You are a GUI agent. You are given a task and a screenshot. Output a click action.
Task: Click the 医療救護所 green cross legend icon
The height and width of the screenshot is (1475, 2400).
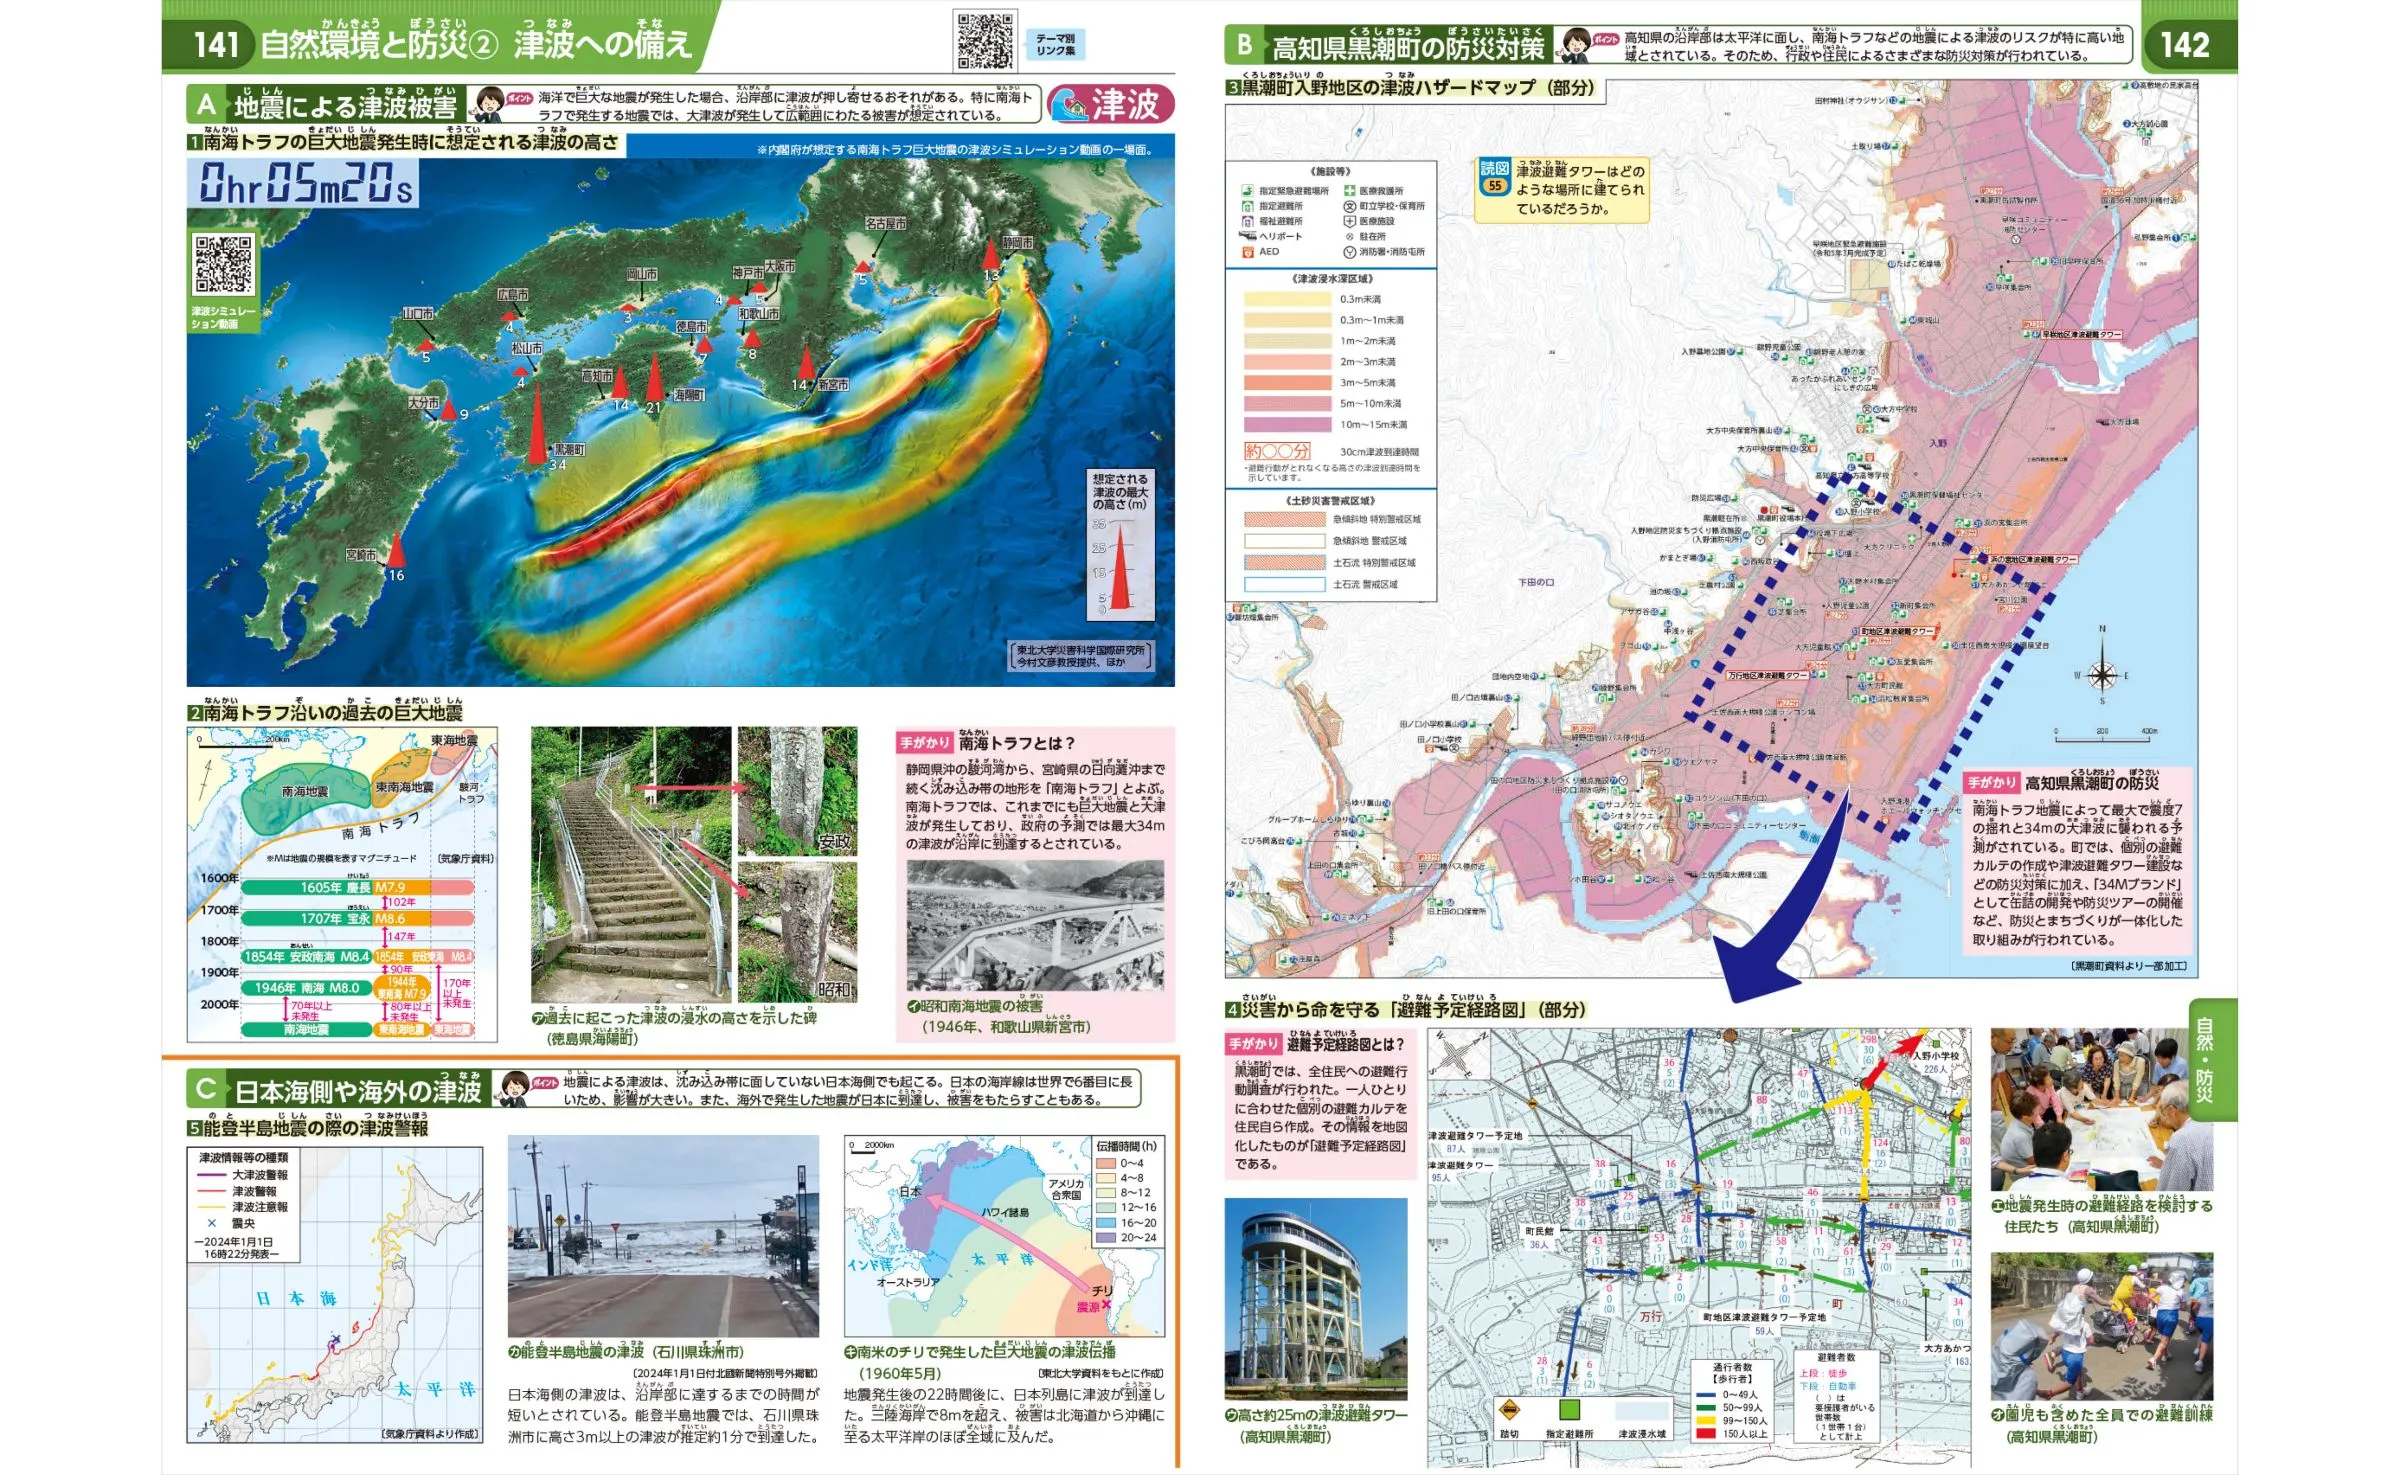pos(1349,190)
